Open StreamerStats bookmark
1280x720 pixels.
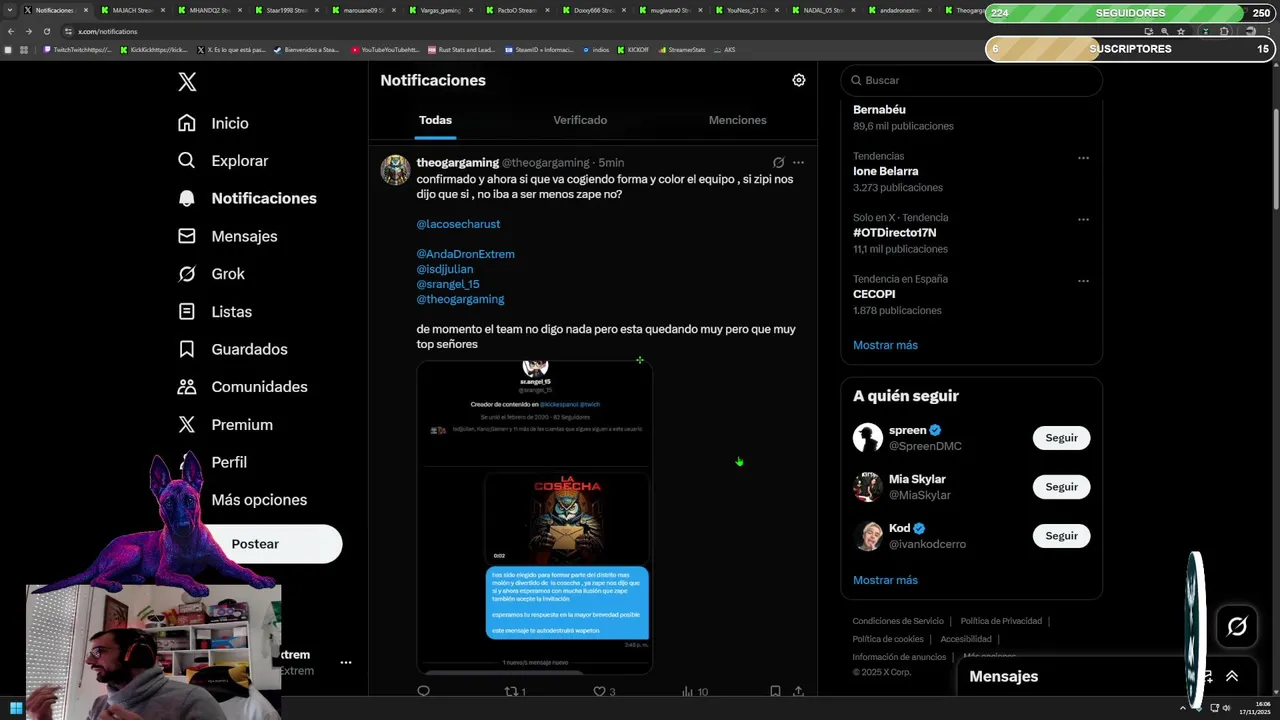(x=682, y=49)
